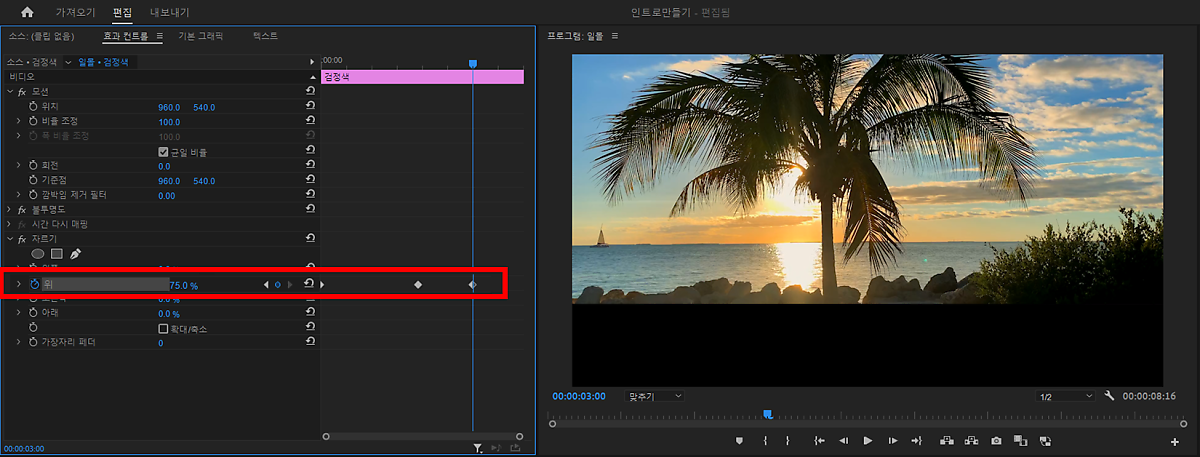This screenshot has height=457, width=1200.
Task: Click the export frame camera icon
Action: [x=996, y=440]
